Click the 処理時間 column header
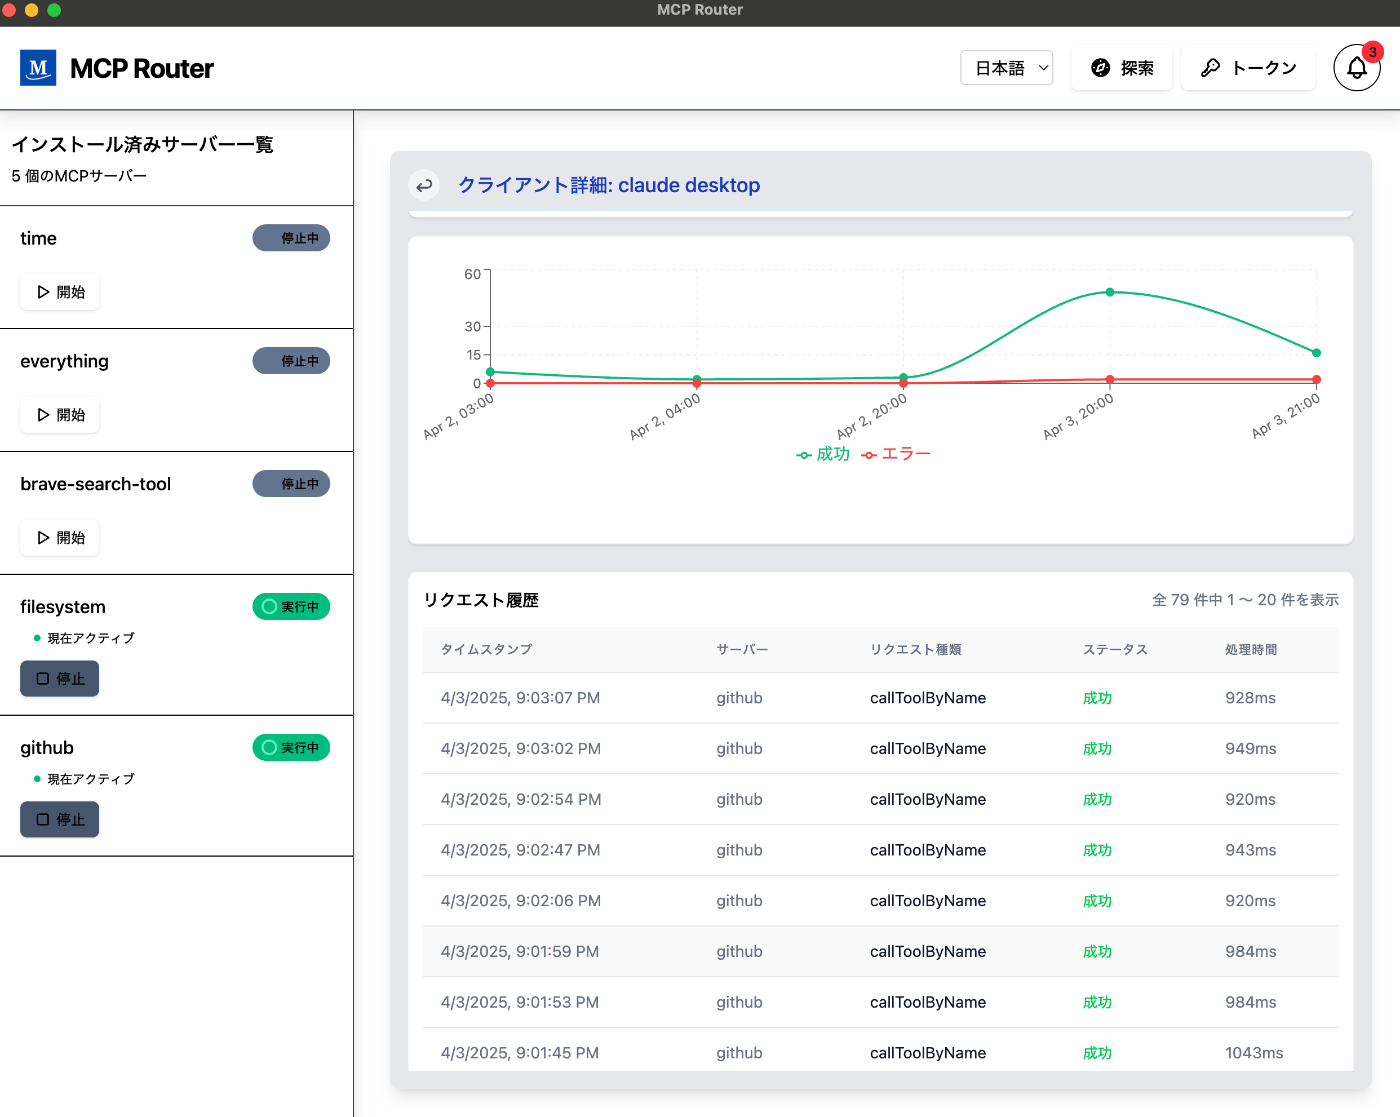 (x=1251, y=650)
